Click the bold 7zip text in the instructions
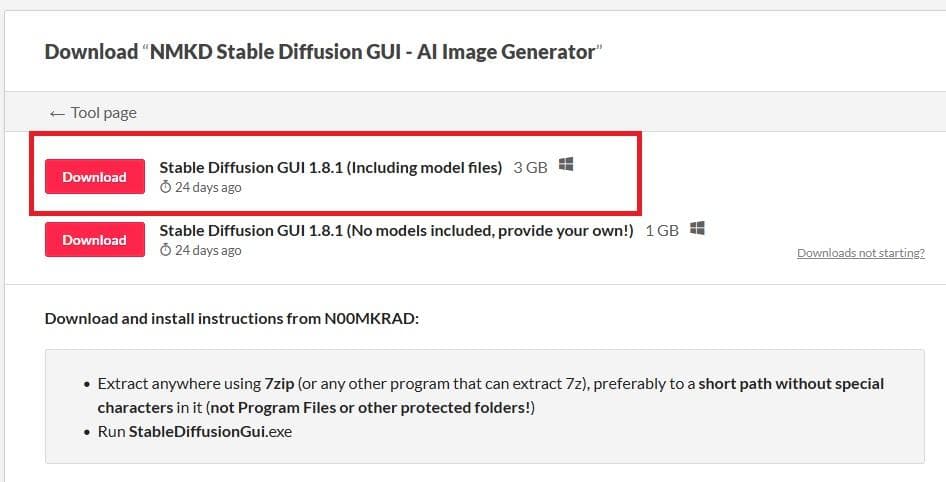This screenshot has width=946, height=482. [277, 384]
